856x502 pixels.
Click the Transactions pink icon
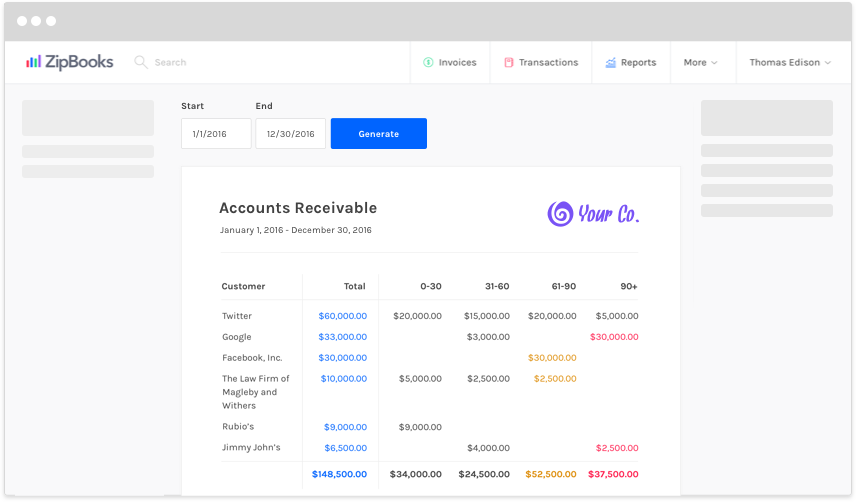(x=509, y=63)
